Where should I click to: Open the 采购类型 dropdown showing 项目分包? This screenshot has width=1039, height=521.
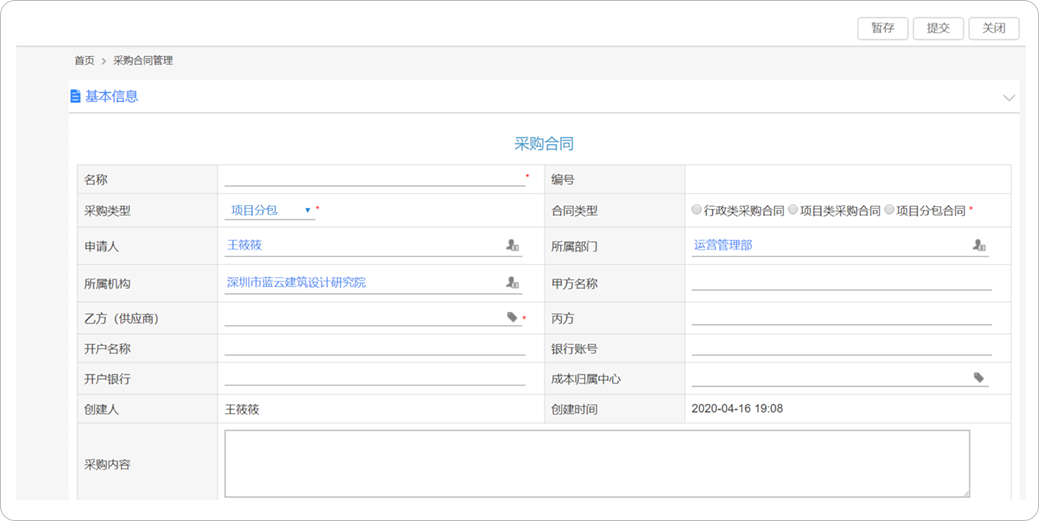point(270,211)
